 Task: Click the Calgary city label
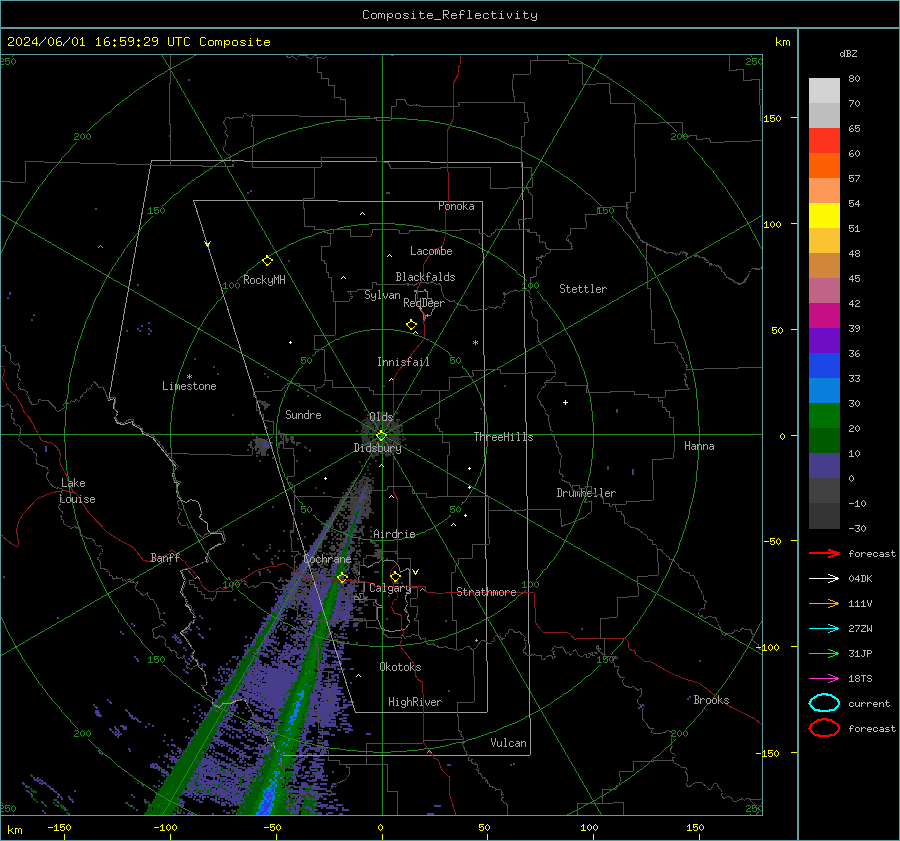tap(390, 588)
